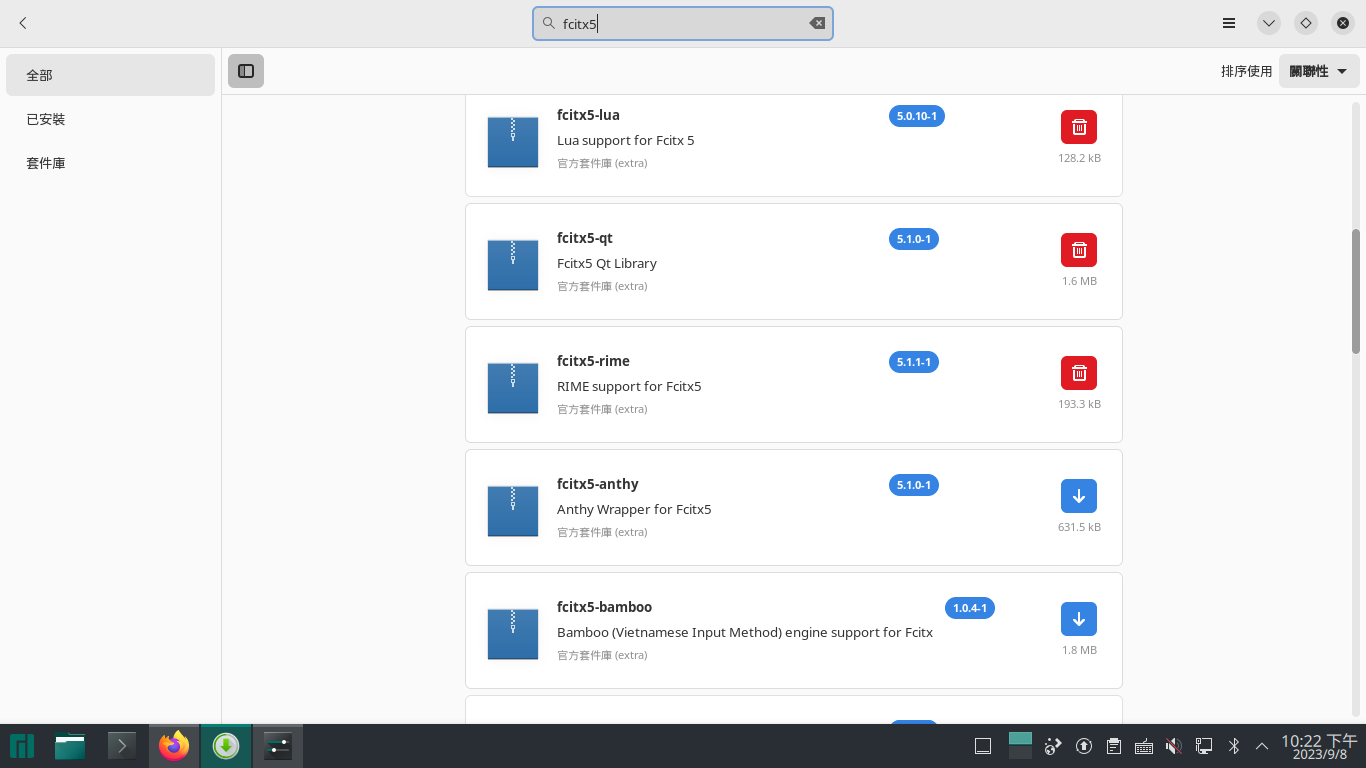Go back with the header arrow

coord(23,23)
